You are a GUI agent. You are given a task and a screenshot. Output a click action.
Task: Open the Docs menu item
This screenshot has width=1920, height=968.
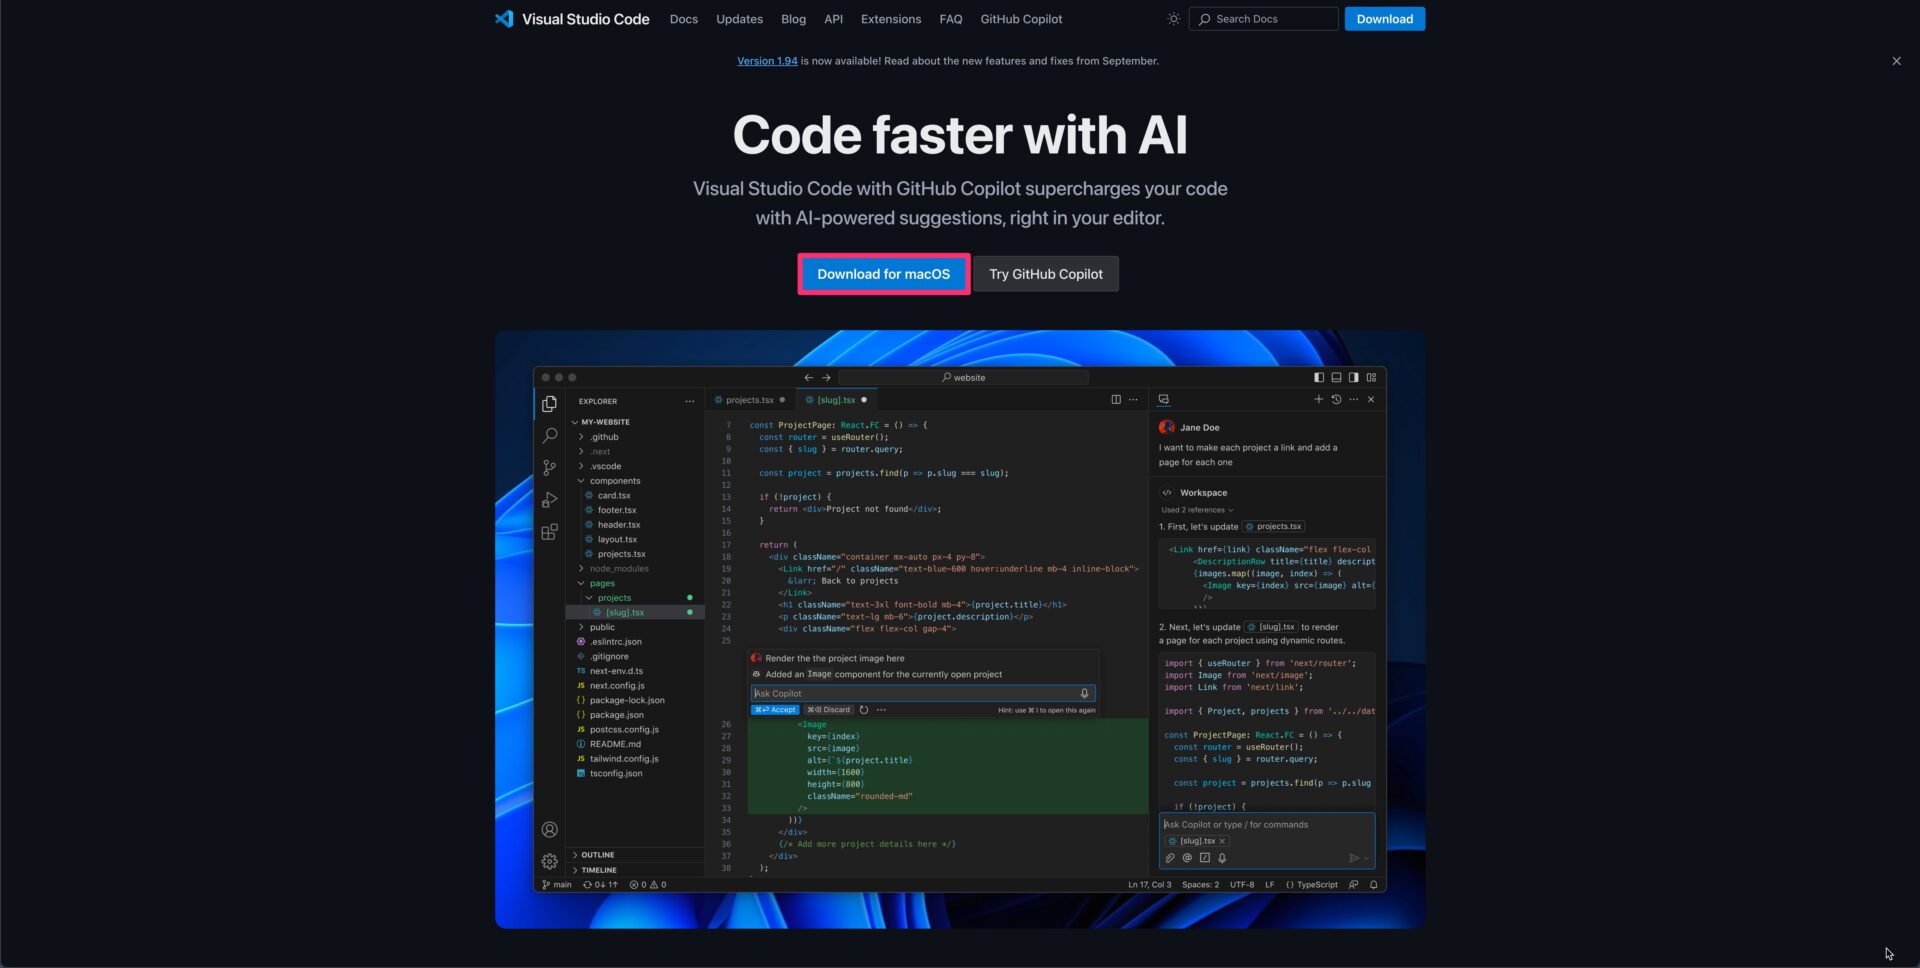(x=684, y=18)
